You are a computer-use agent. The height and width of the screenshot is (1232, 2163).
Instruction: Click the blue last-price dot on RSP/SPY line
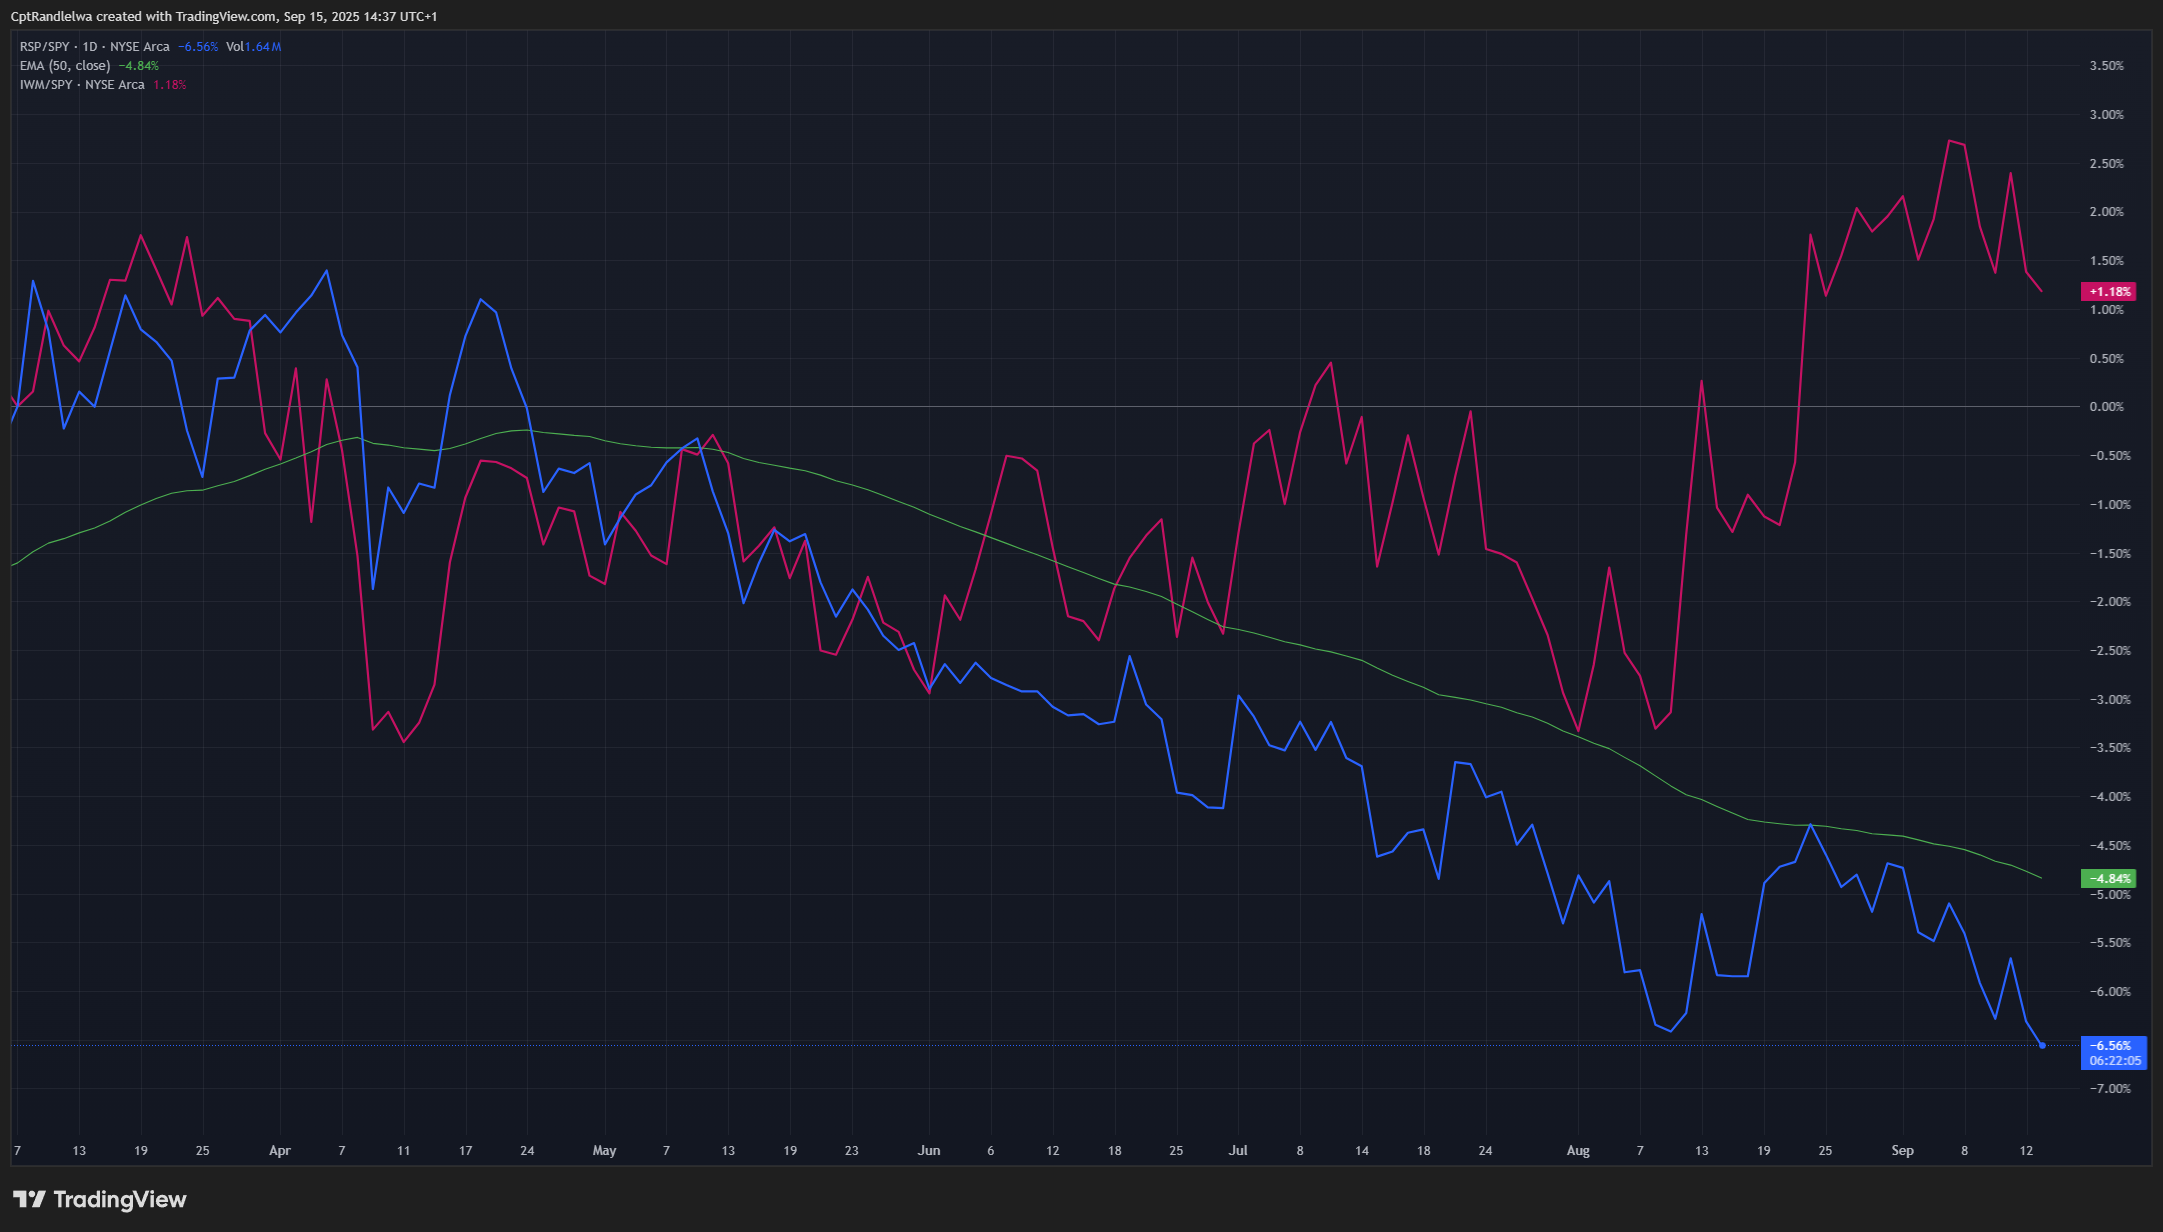(2042, 1045)
